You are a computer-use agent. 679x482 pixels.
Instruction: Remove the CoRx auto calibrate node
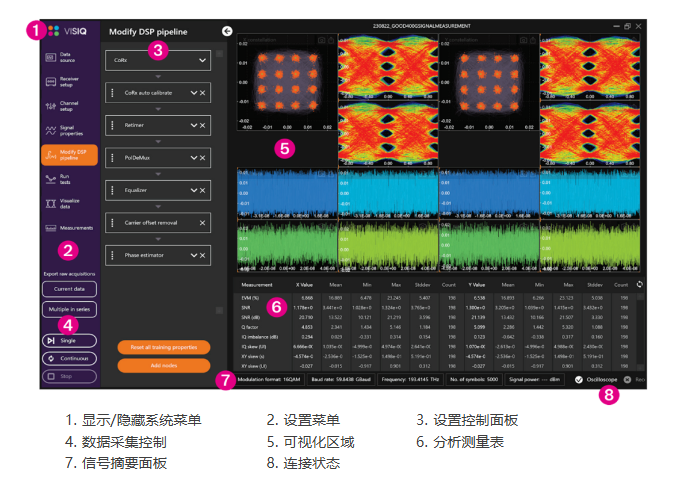(202, 93)
